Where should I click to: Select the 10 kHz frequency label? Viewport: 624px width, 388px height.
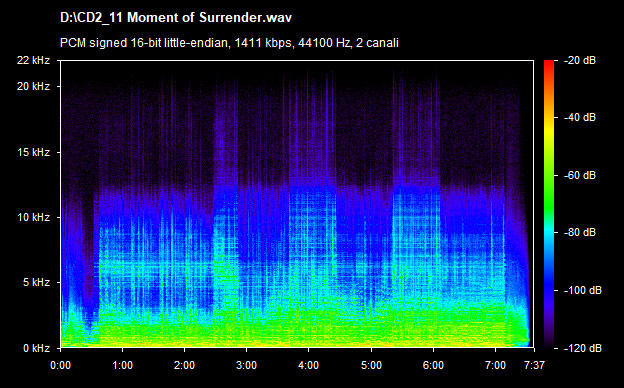point(33,217)
